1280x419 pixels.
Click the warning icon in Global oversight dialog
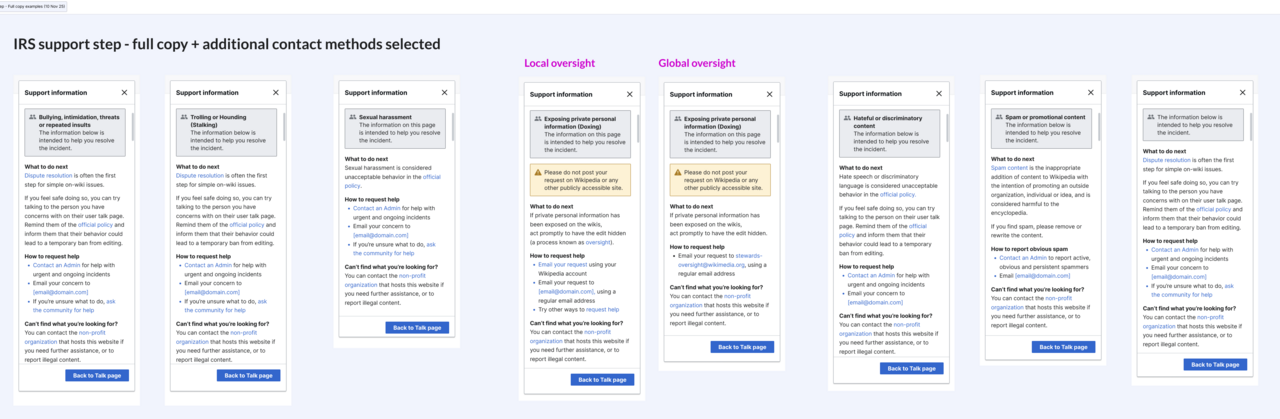tap(679, 172)
